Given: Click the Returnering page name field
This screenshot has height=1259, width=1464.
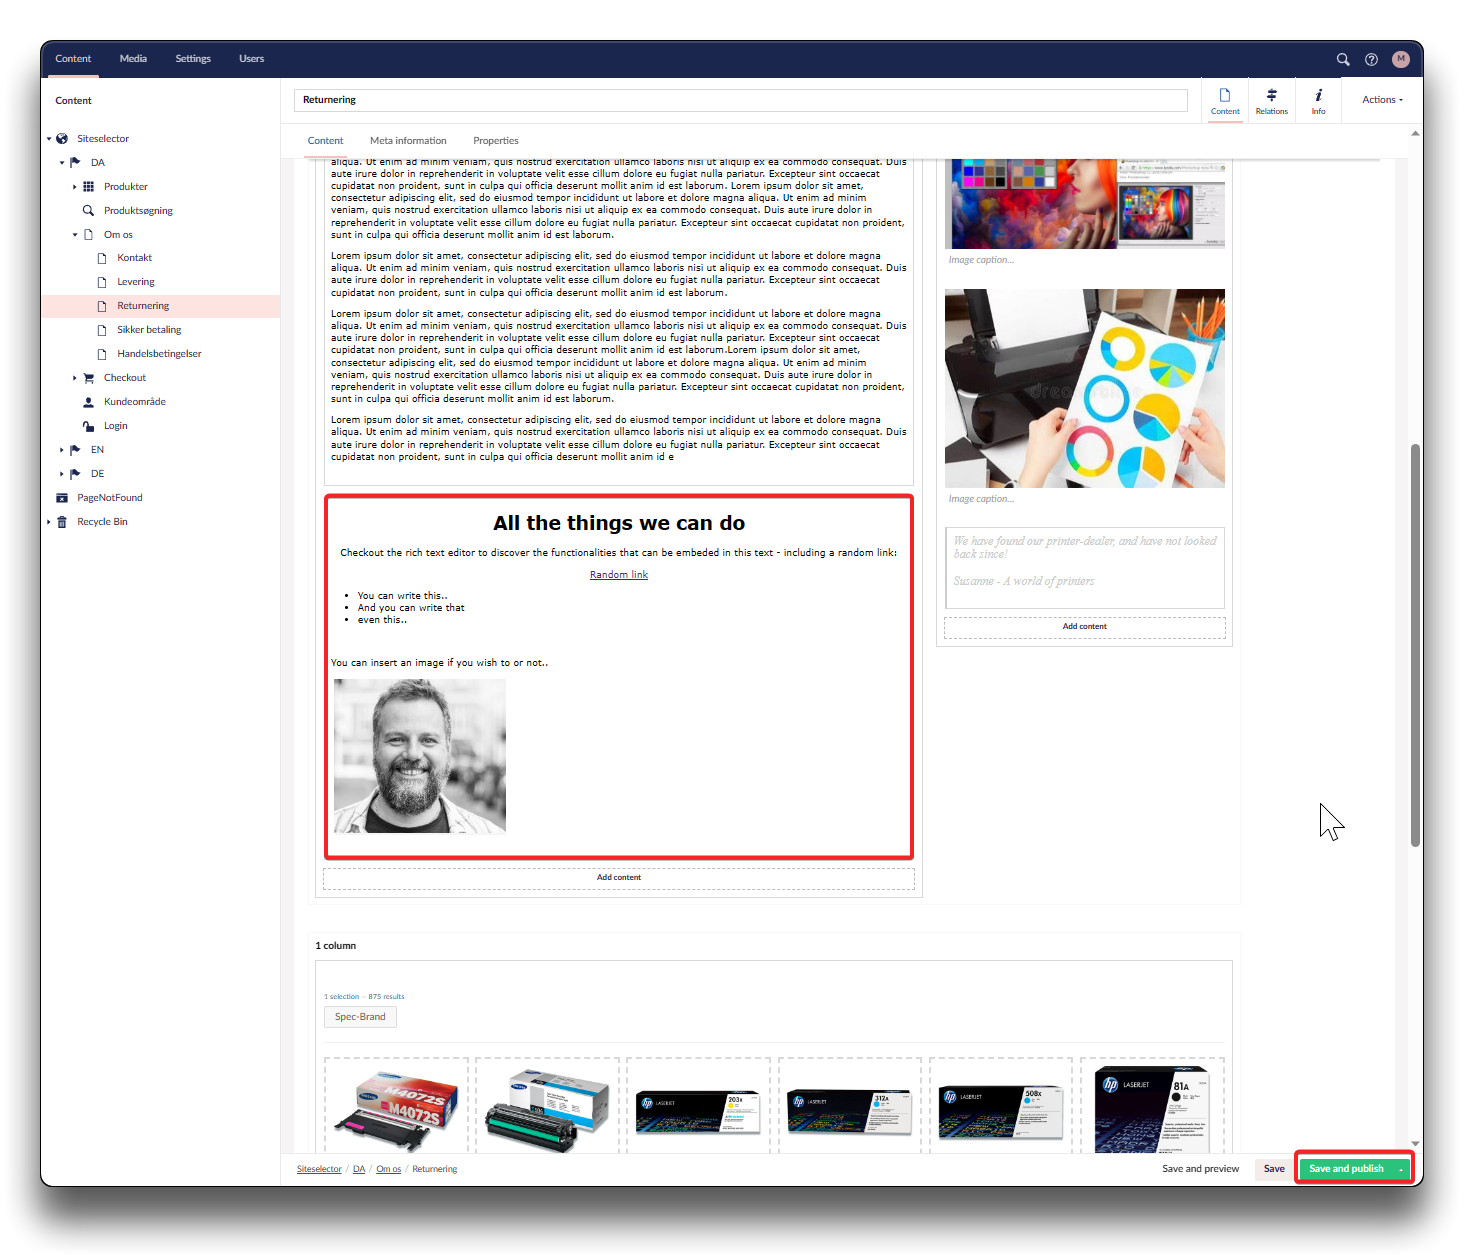Looking at the screenshot, I should (740, 100).
